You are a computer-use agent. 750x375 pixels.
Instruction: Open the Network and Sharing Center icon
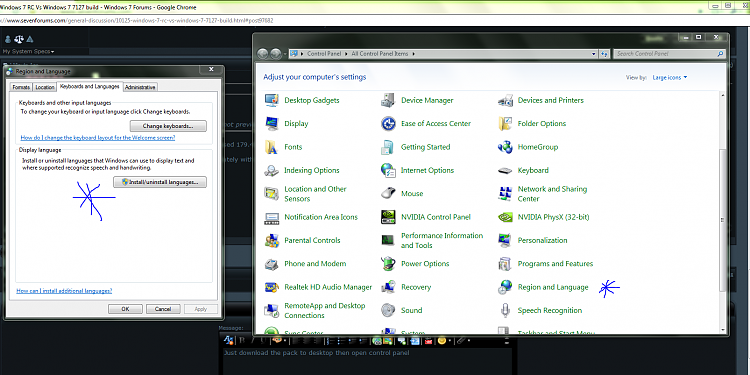(x=505, y=194)
